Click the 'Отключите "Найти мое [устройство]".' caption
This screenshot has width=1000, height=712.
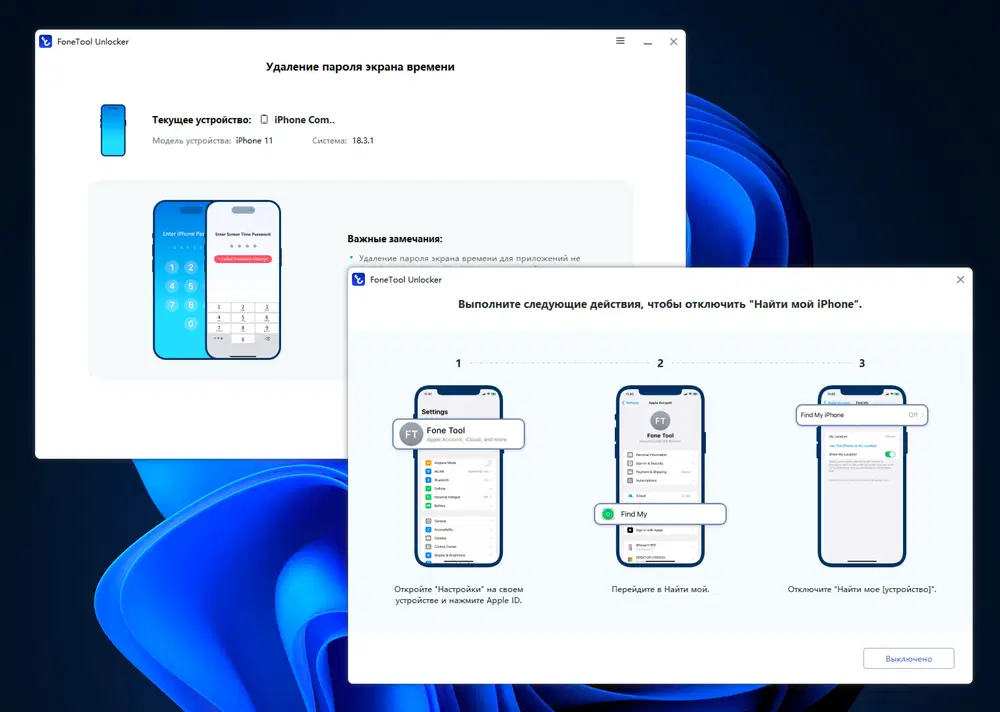(862, 590)
